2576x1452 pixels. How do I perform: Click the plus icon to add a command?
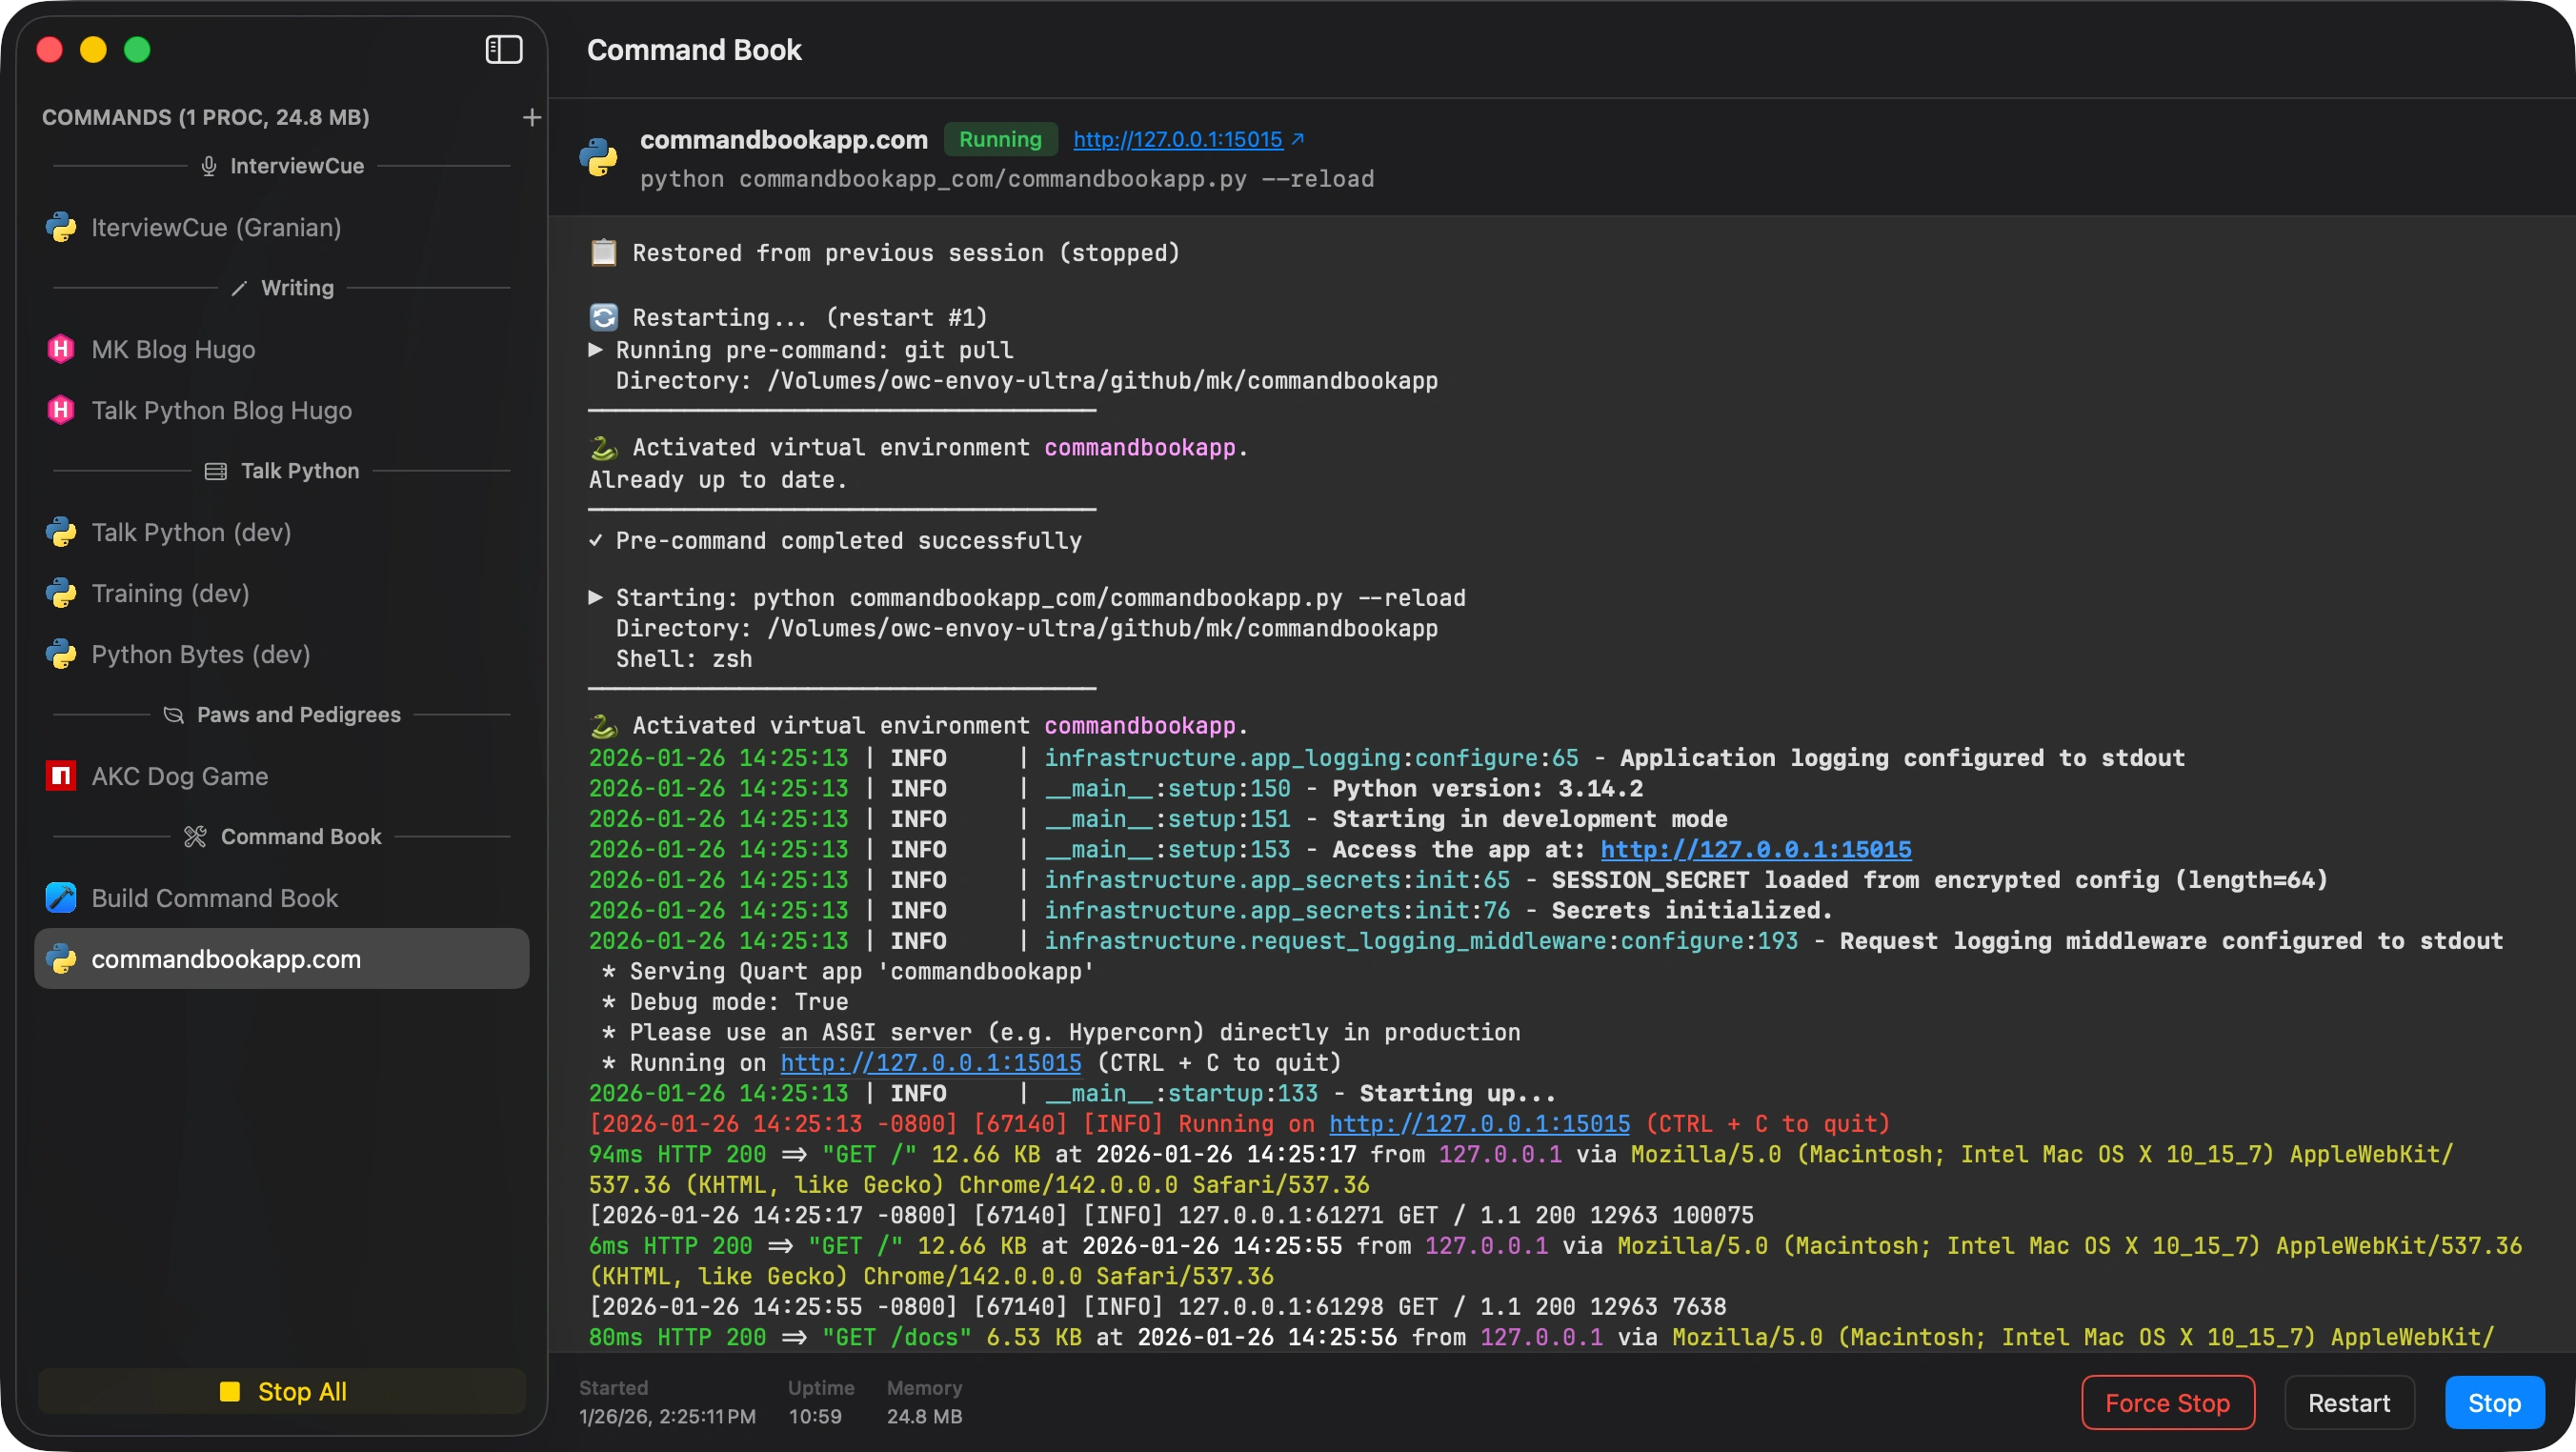(x=531, y=117)
